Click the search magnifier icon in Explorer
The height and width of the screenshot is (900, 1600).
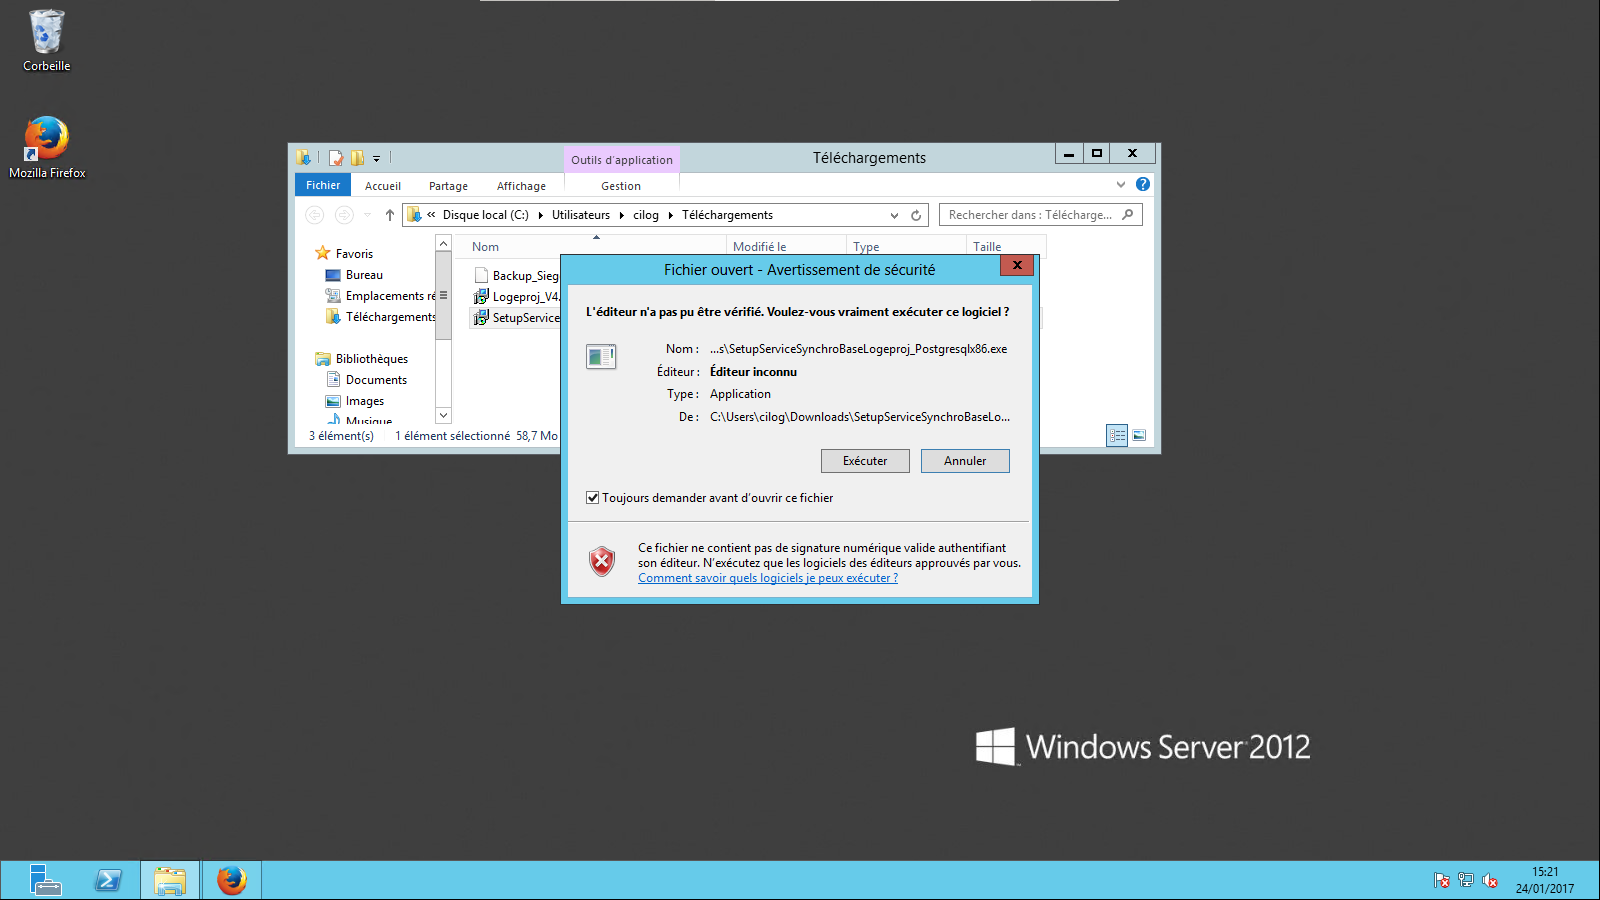tap(1128, 214)
